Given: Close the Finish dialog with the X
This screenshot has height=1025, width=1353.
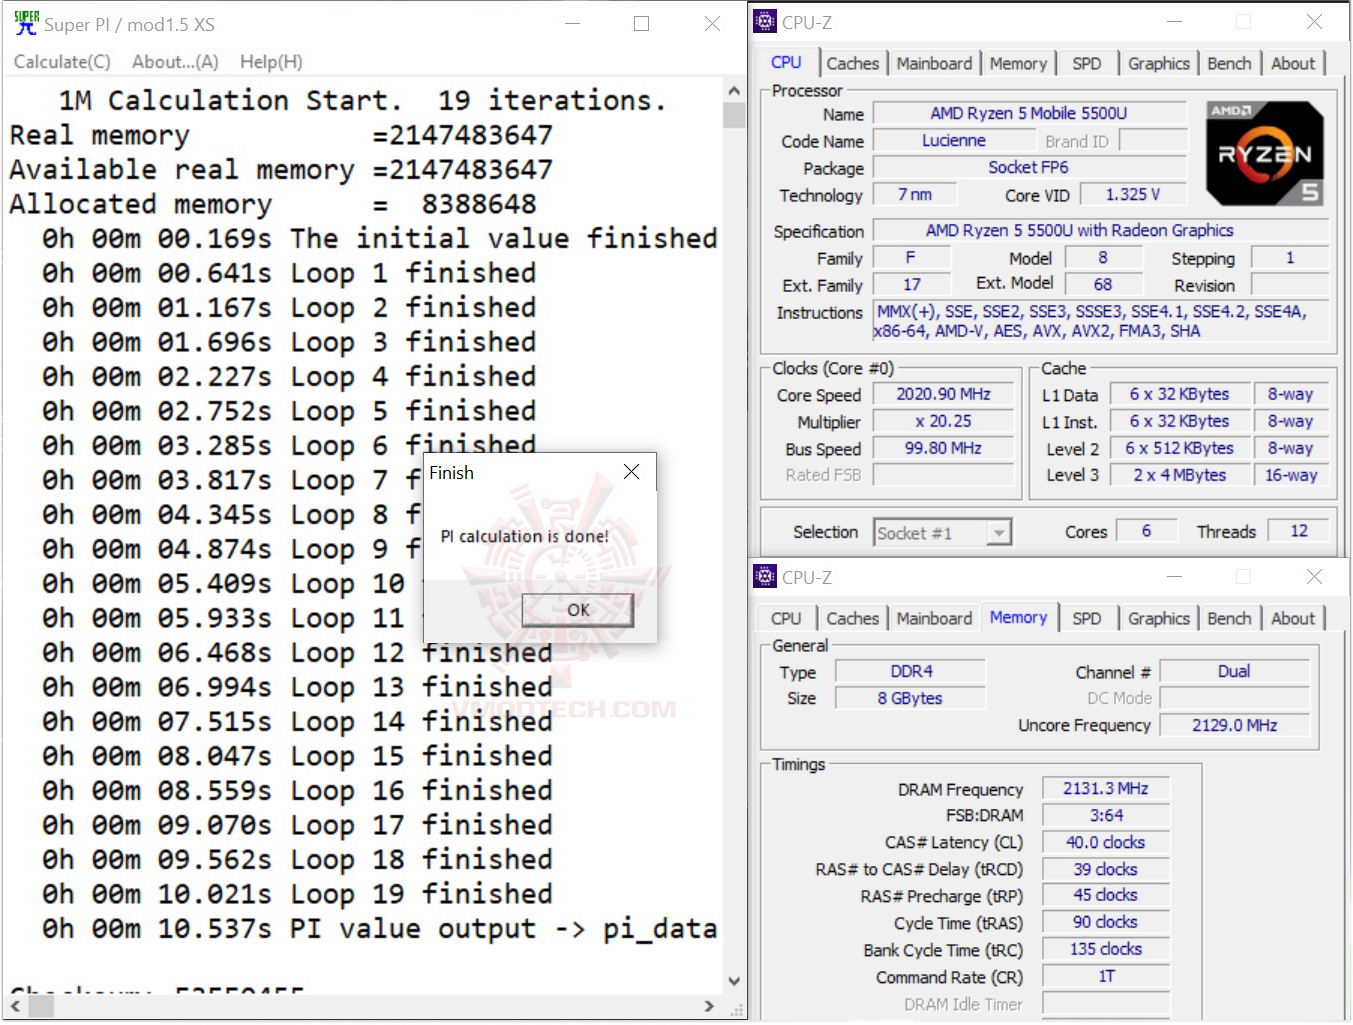Looking at the screenshot, I should pos(631,472).
